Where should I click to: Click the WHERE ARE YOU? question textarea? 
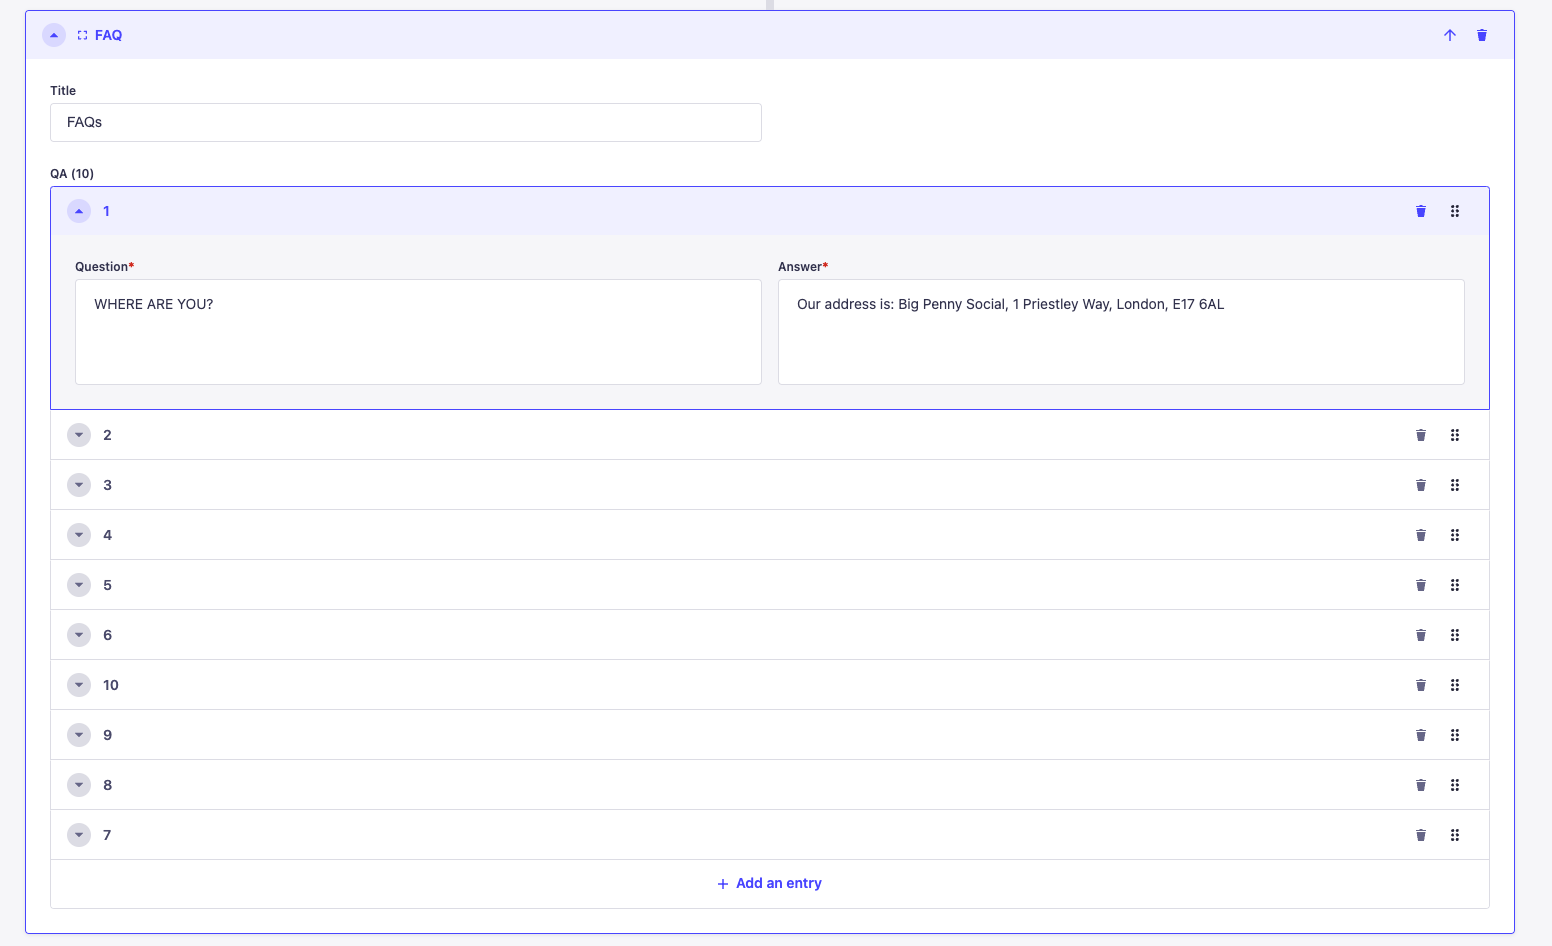click(x=418, y=331)
